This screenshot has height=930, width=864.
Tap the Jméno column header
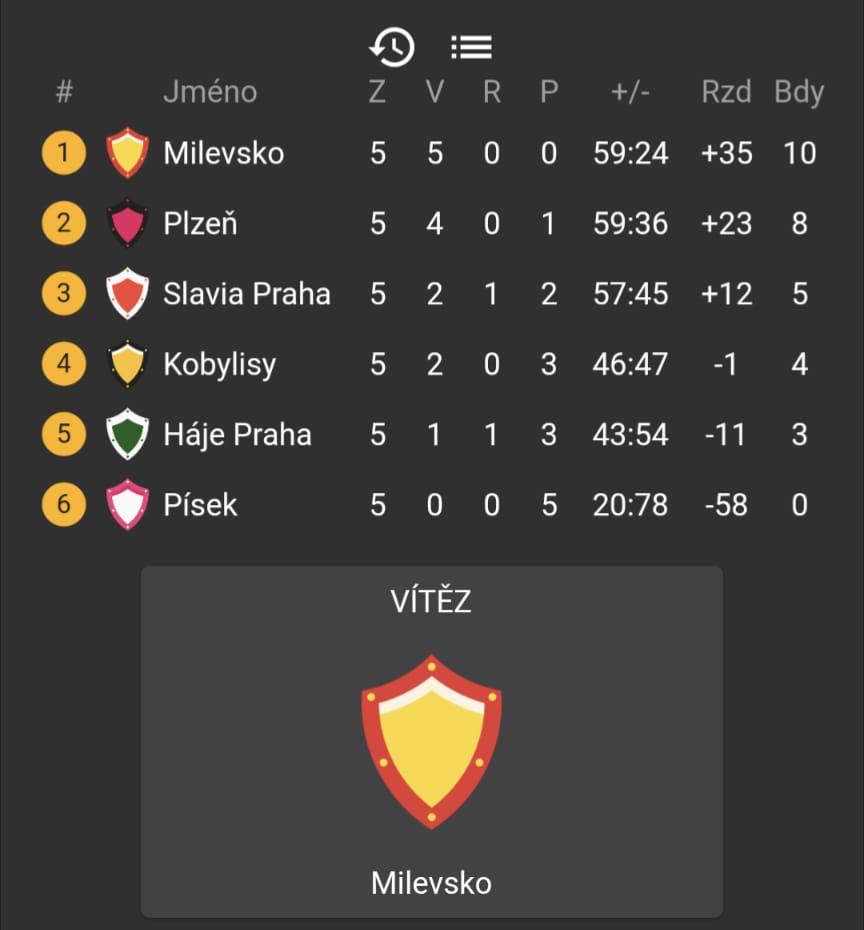[210, 92]
